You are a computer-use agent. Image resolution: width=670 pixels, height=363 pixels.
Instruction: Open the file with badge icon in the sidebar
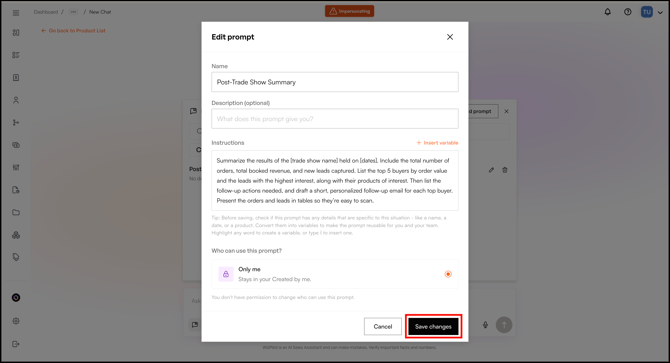tap(16, 190)
